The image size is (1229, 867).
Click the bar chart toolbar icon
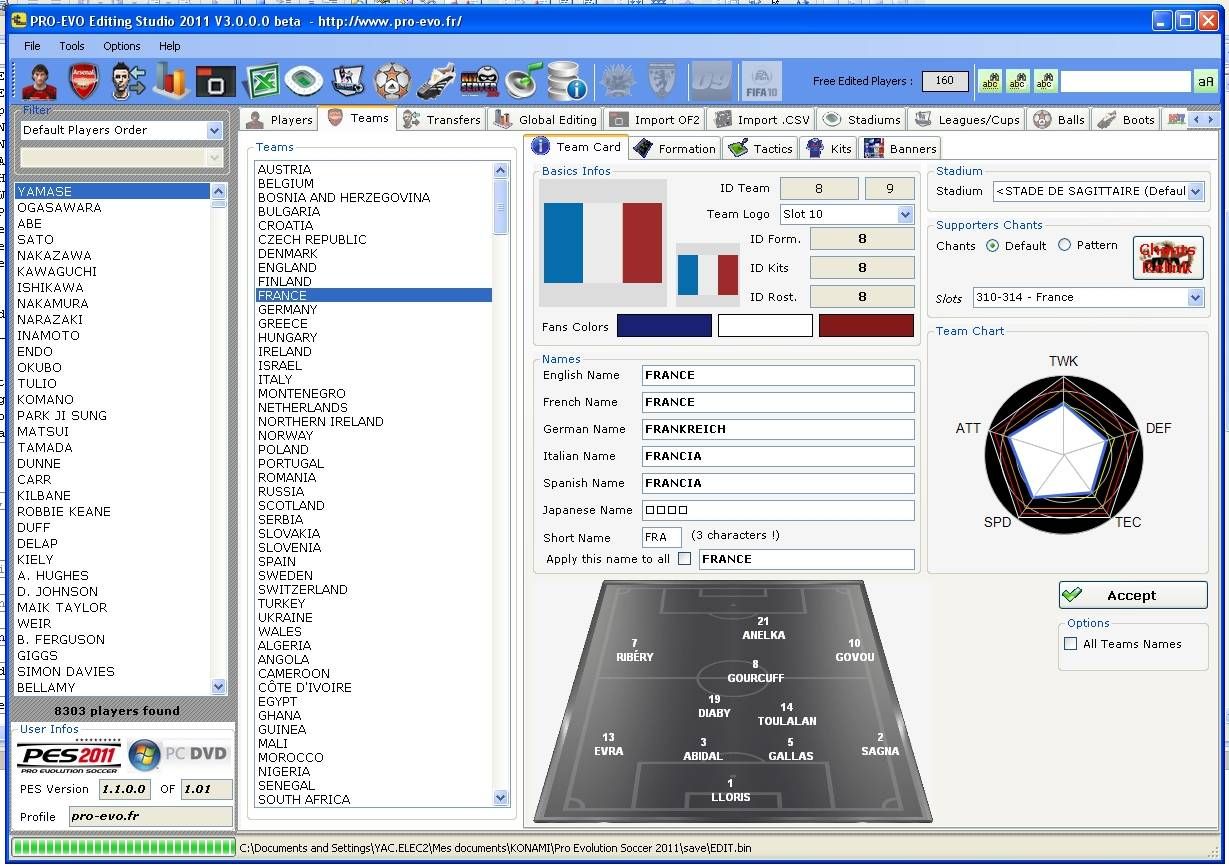point(171,81)
